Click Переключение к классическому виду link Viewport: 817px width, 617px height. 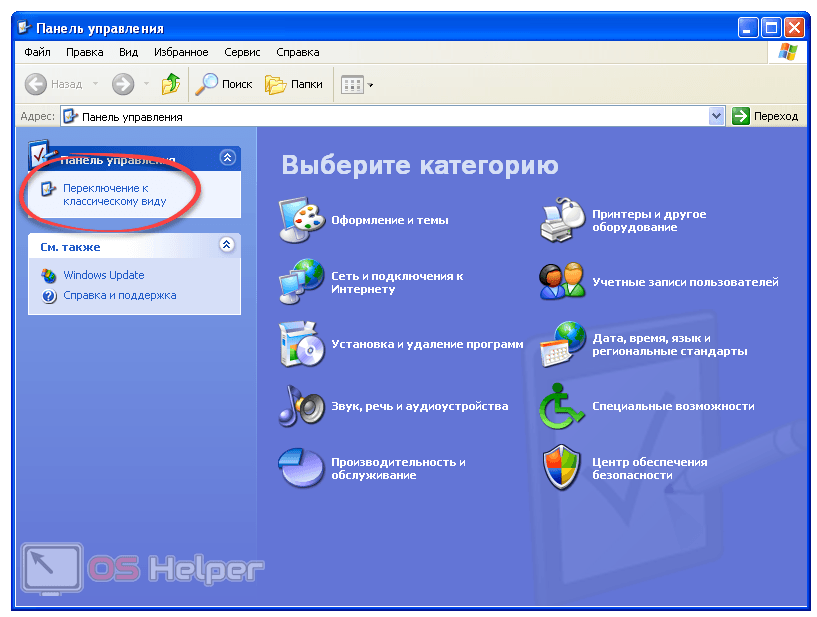click(114, 194)
